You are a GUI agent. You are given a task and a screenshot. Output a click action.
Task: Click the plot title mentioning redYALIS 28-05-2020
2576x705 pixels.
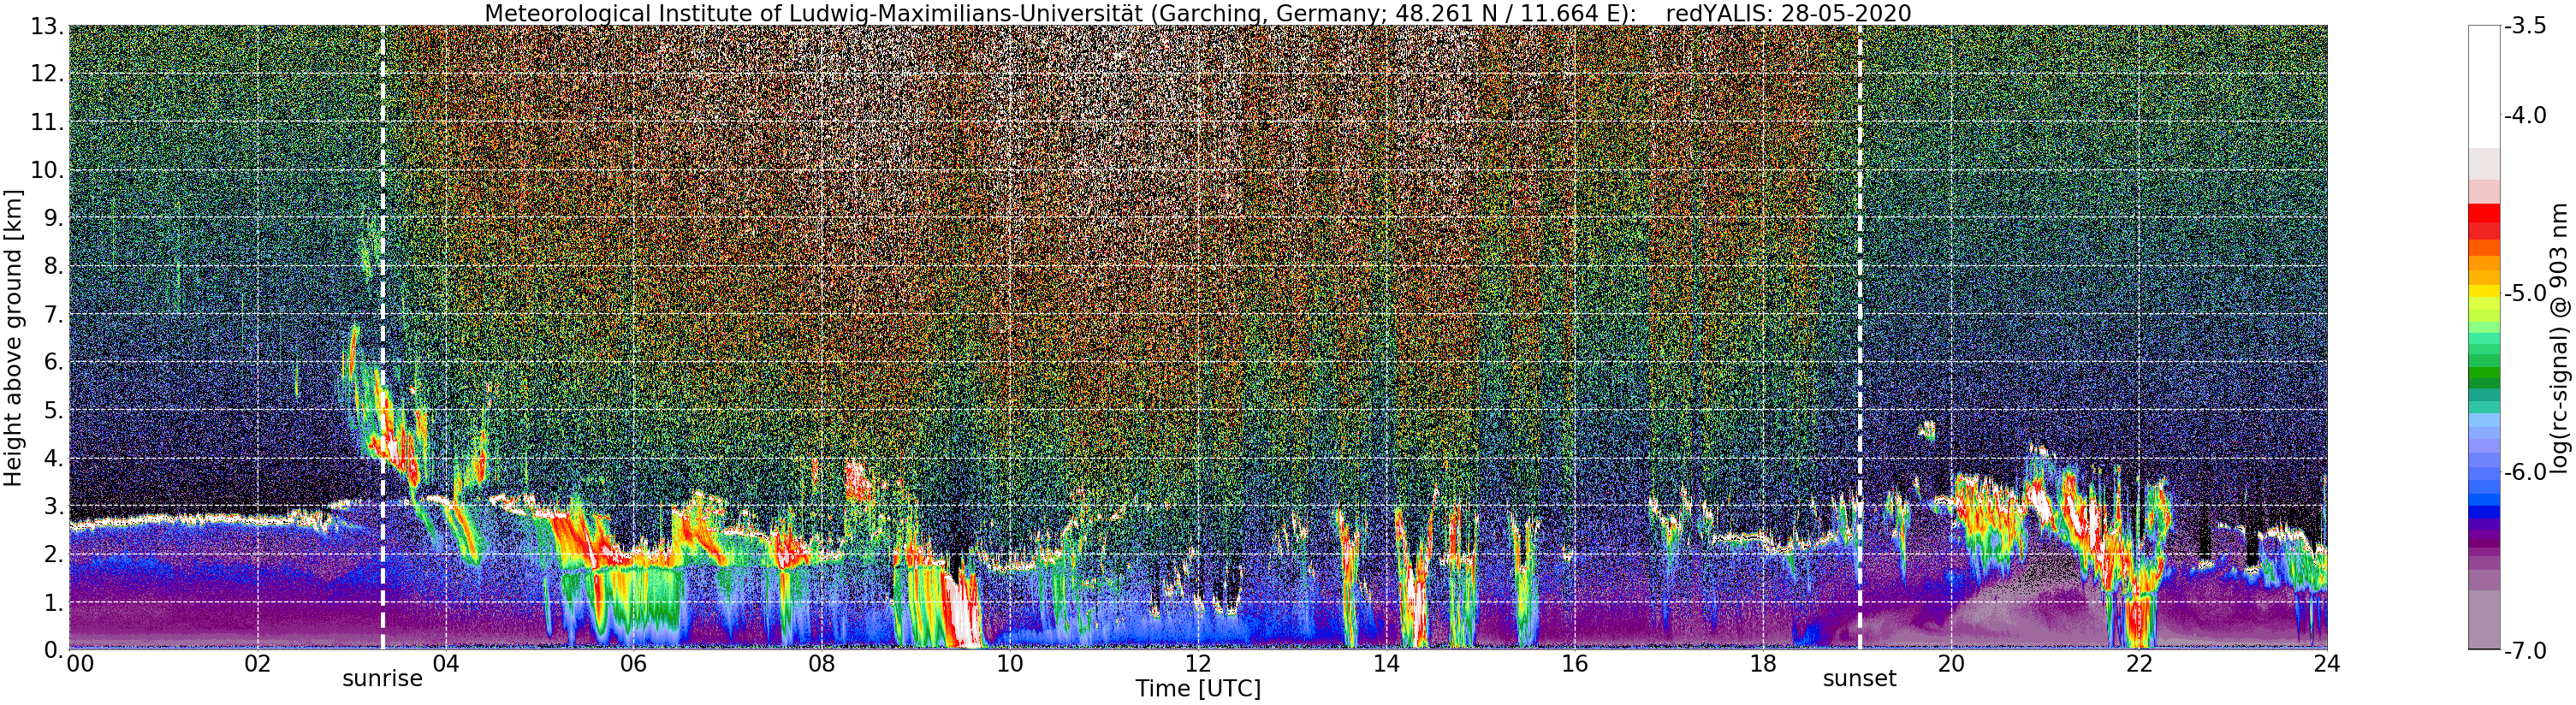[1197, 13]
